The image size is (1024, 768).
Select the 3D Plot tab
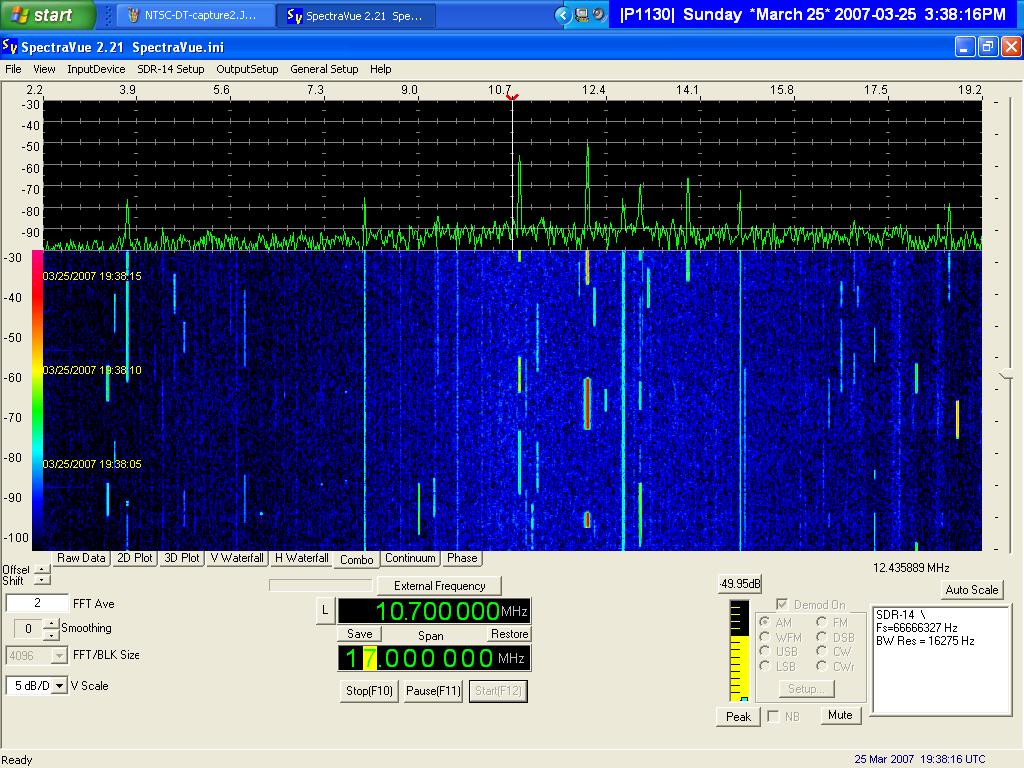pyautogui.click(x=182, y=558)
